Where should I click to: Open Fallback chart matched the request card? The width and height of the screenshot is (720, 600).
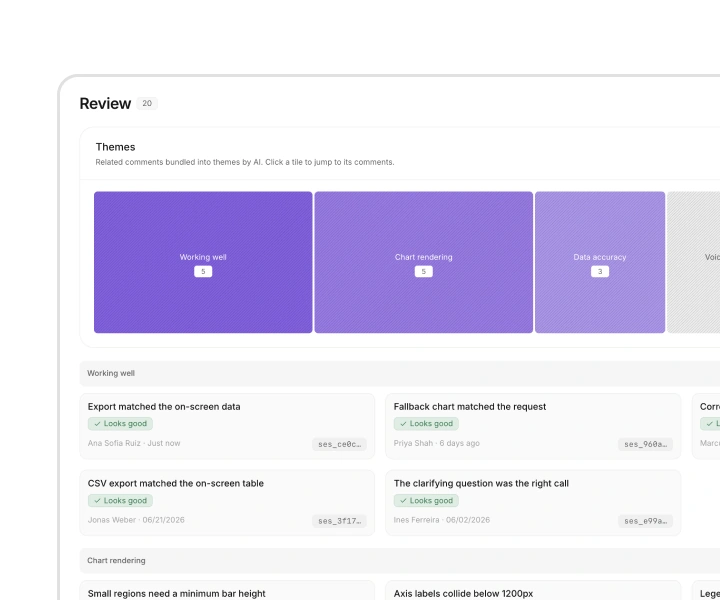click(533, 426)
